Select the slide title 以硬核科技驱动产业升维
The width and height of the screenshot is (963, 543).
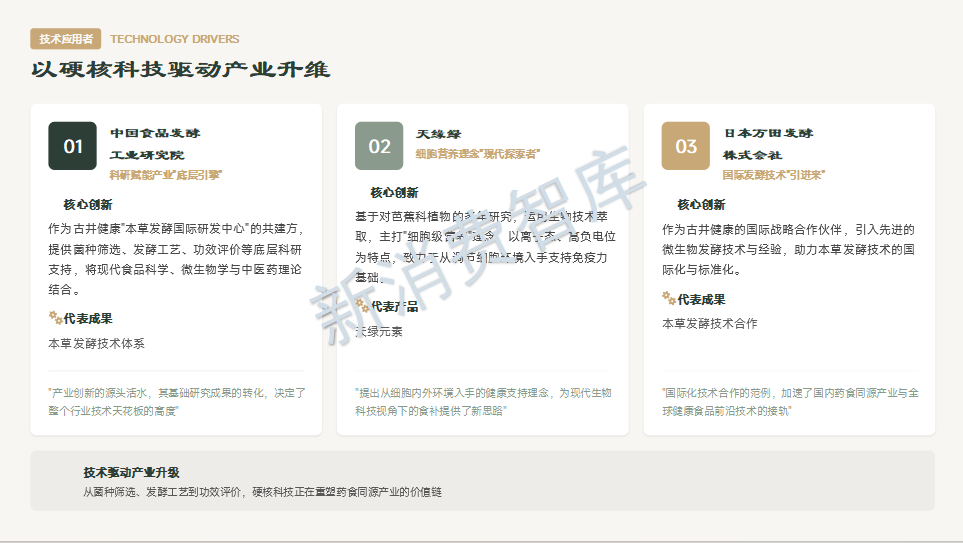[181, 70]
